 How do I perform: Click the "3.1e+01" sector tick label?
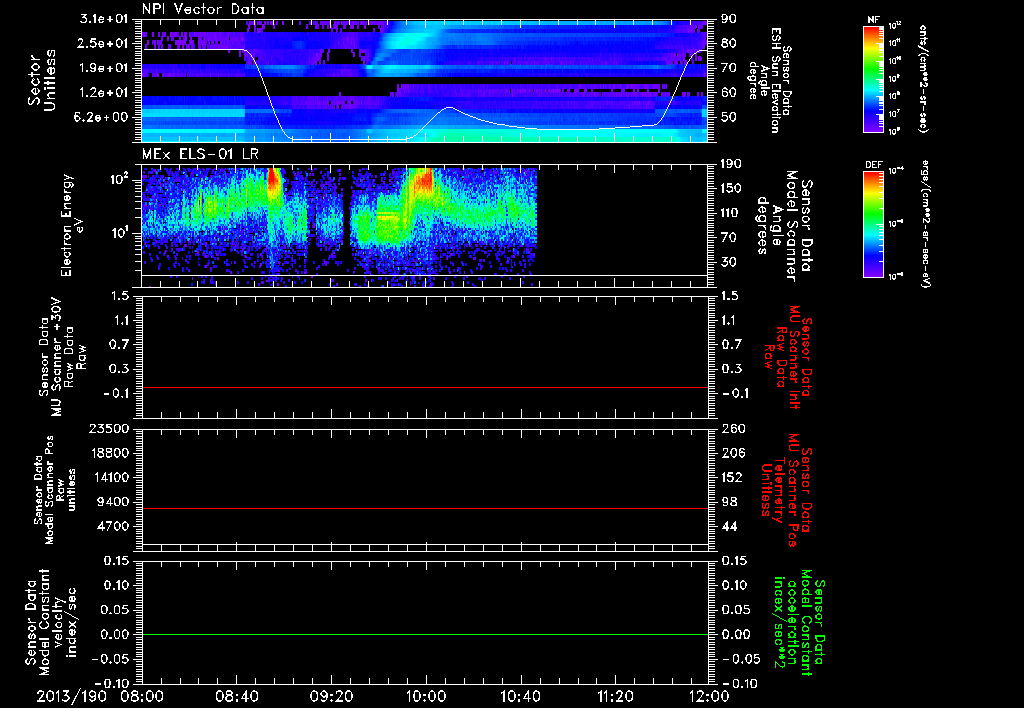pos(103,19)
